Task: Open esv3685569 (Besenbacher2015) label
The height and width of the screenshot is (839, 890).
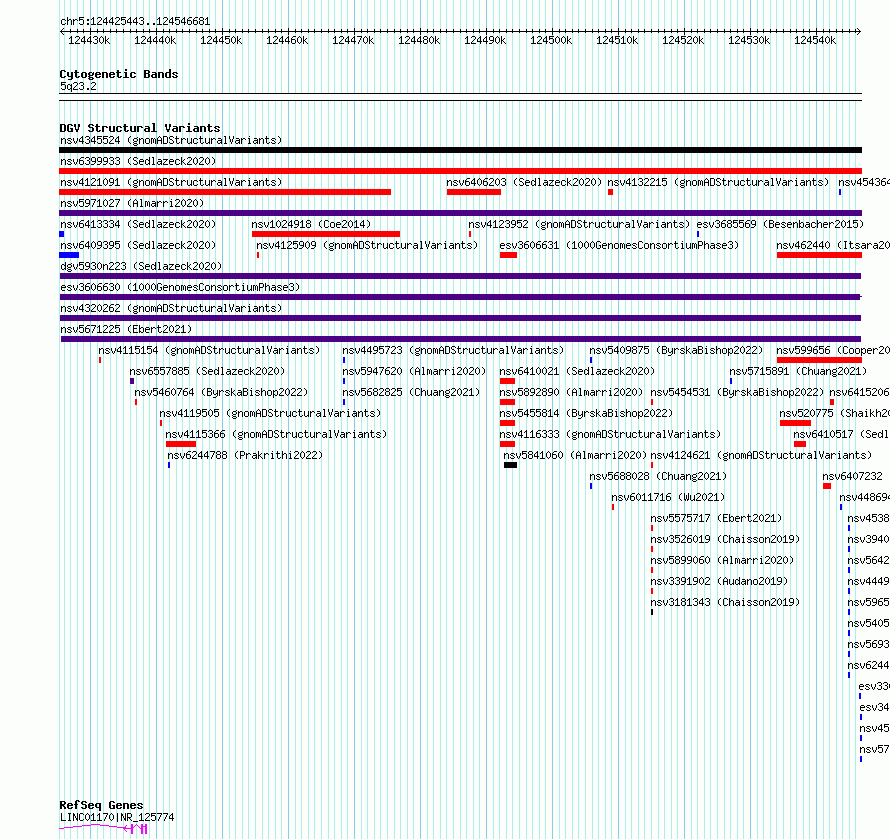Action: pos(780,224)
